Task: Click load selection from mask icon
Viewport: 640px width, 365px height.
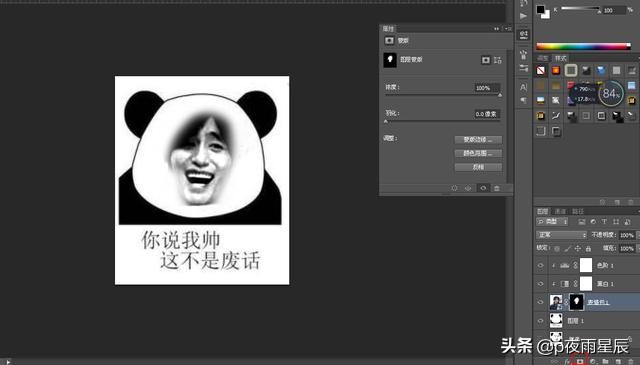Action: [454, 188]
